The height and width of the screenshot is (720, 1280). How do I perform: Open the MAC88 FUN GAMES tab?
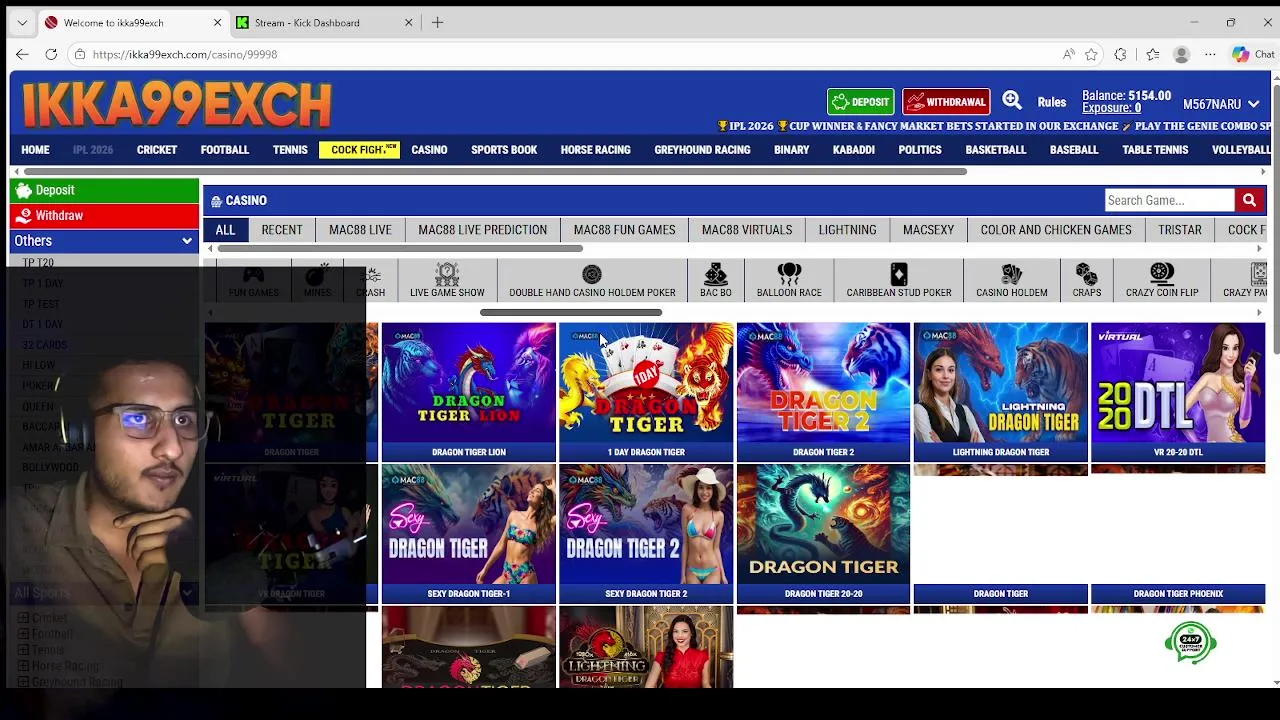(x=624, y=230)
